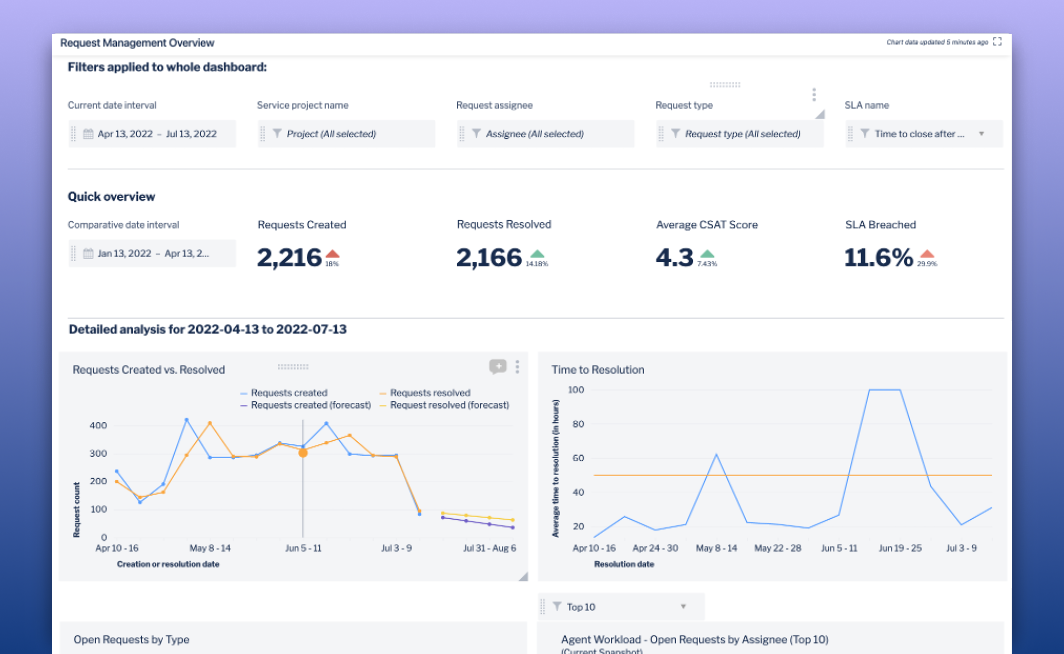Grab the drag handle above Request type widget
This screenshot has height=654, width=1064.
pos(725,85)
